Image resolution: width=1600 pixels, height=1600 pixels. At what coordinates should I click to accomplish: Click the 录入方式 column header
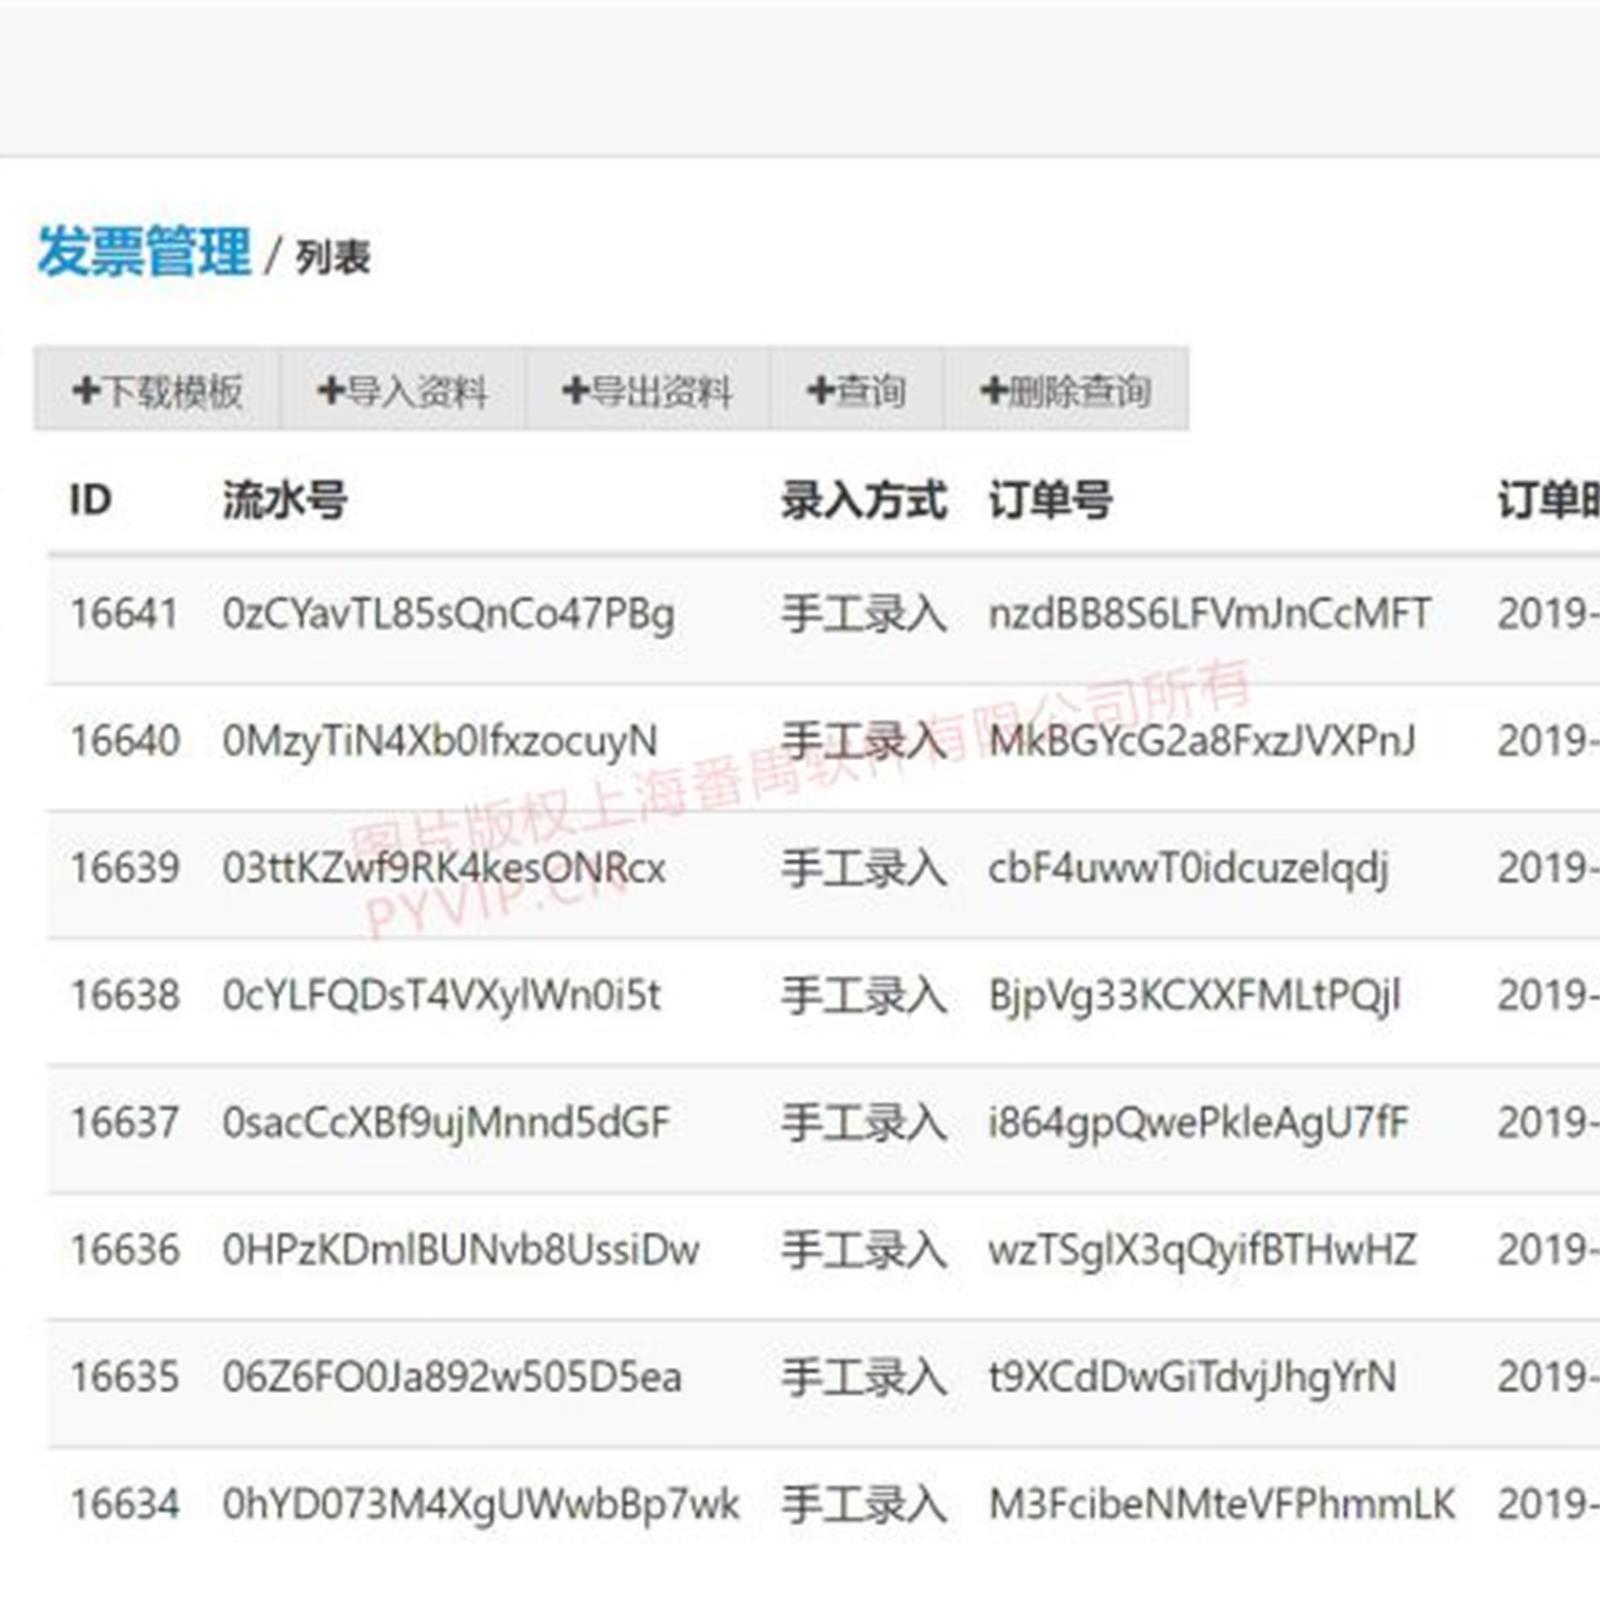(863, 499)
